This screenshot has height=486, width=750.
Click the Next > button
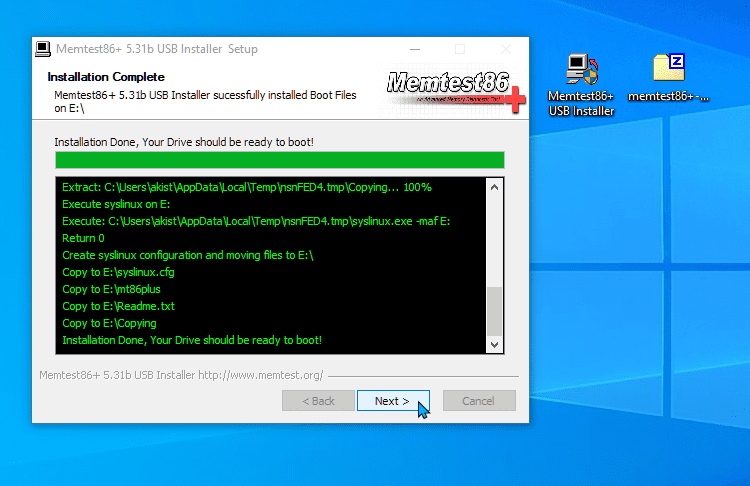pyautogui.click(x=393, y=401)
